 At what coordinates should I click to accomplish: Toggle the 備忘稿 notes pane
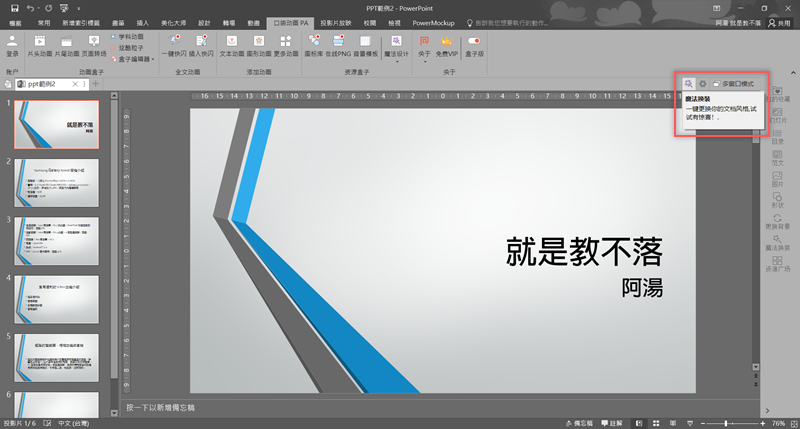point(589,423)
